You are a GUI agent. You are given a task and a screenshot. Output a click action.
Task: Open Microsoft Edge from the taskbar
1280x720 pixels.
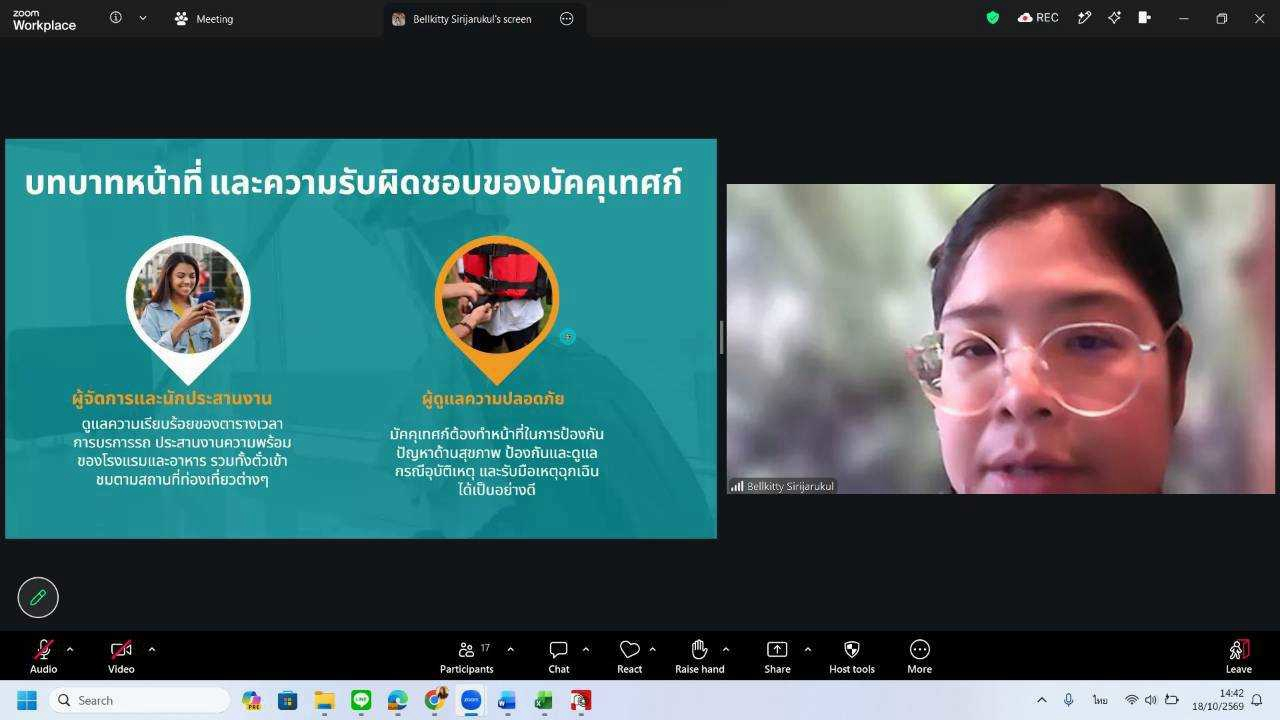397,700
